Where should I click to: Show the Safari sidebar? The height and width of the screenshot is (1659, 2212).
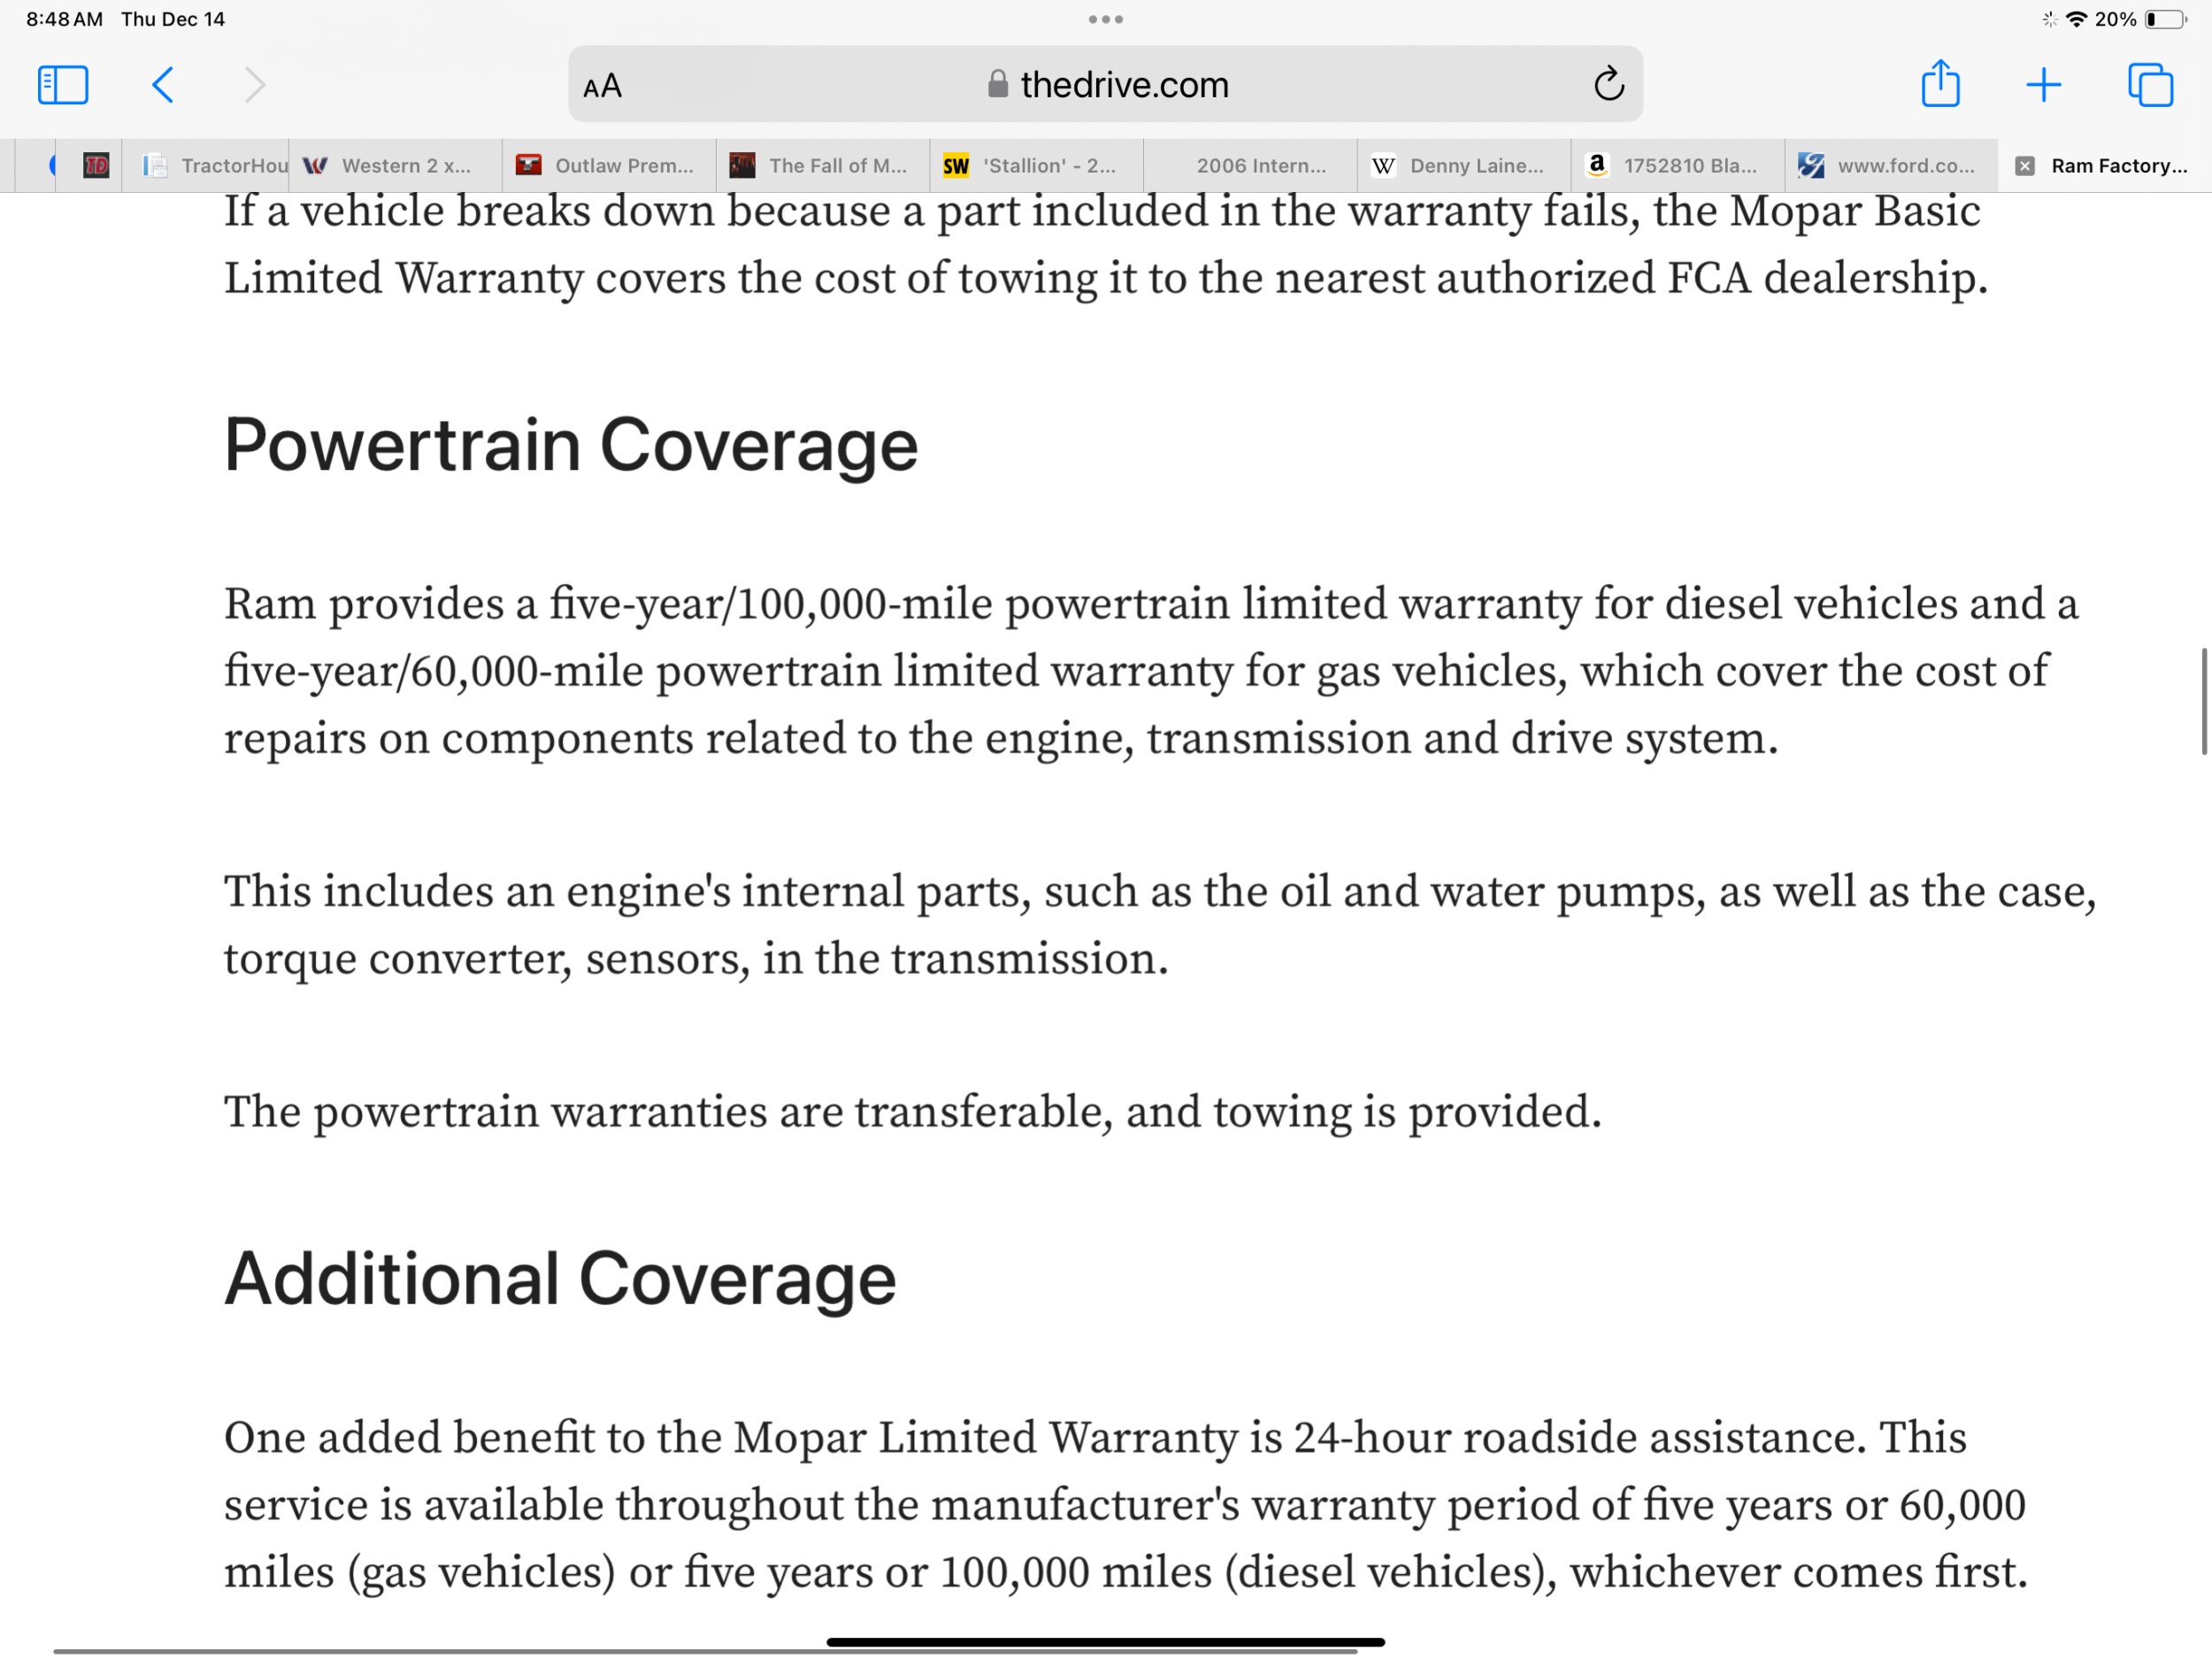(x=63, y=85)
